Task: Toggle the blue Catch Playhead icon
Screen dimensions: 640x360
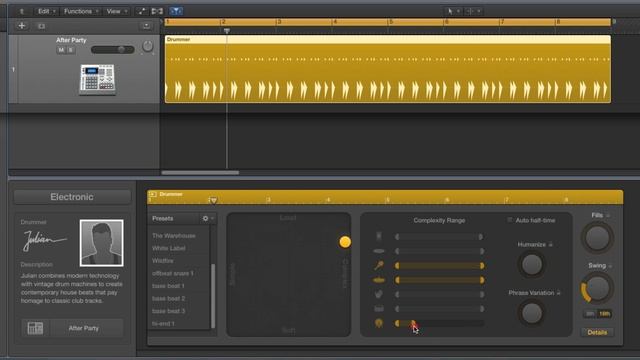Action: 176,11
